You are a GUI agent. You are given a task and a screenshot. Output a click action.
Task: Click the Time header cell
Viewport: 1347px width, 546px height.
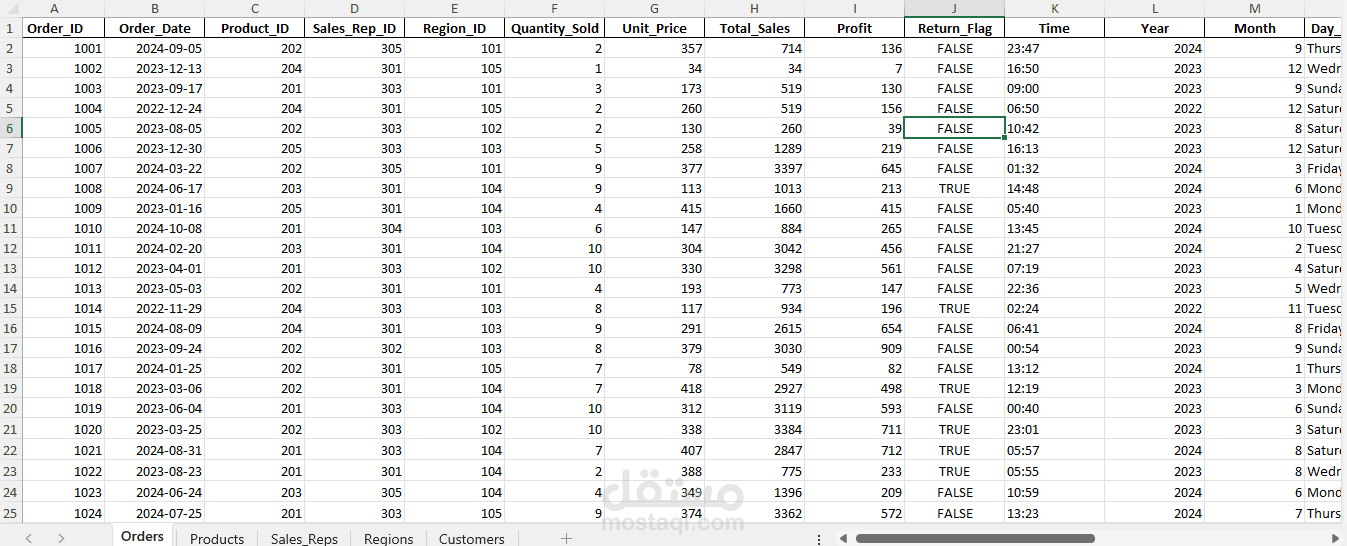coord(1055,28)
